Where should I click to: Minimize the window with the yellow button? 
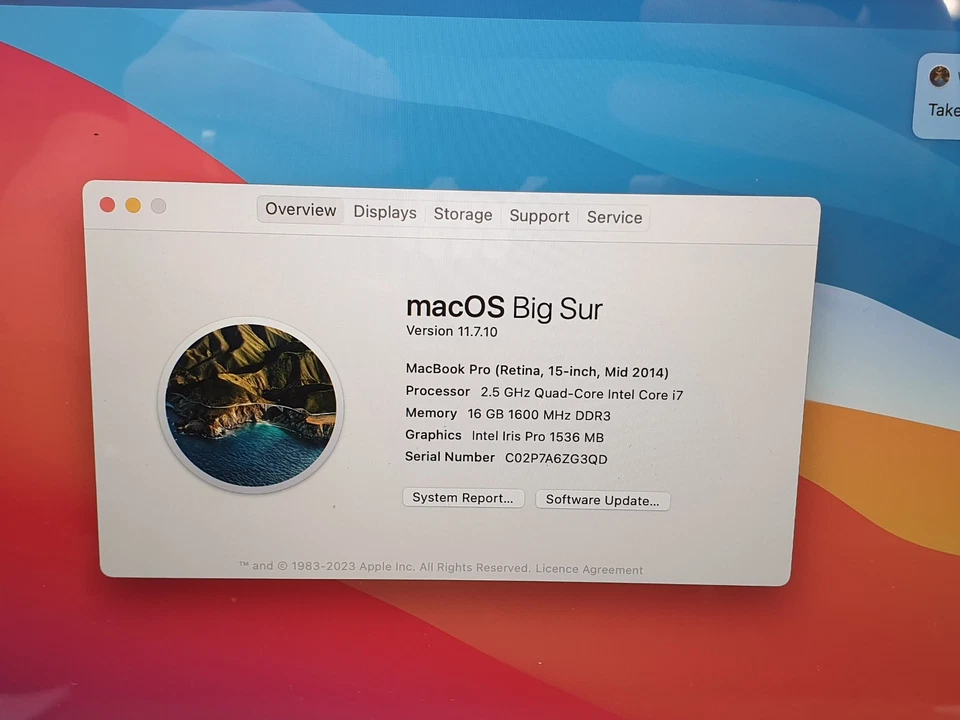tap(132, 204)
